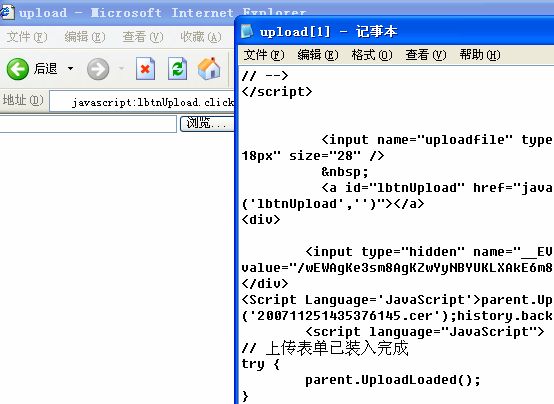Click the <input name="uploadfile" line in Notepad

pyautogui.click(x=437, y=140)
